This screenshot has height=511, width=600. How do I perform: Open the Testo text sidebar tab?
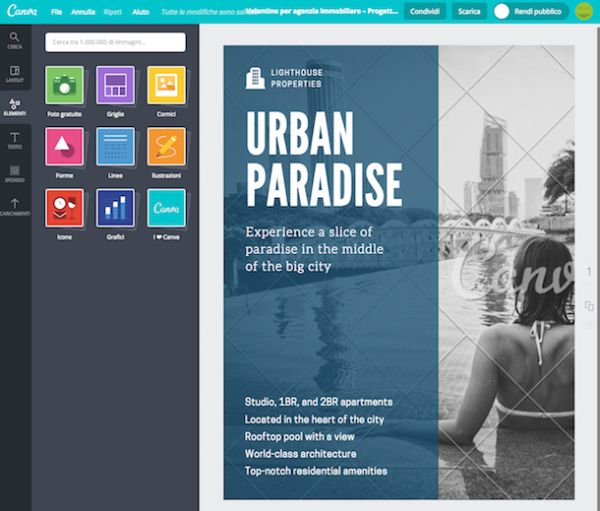coord(15,141)
